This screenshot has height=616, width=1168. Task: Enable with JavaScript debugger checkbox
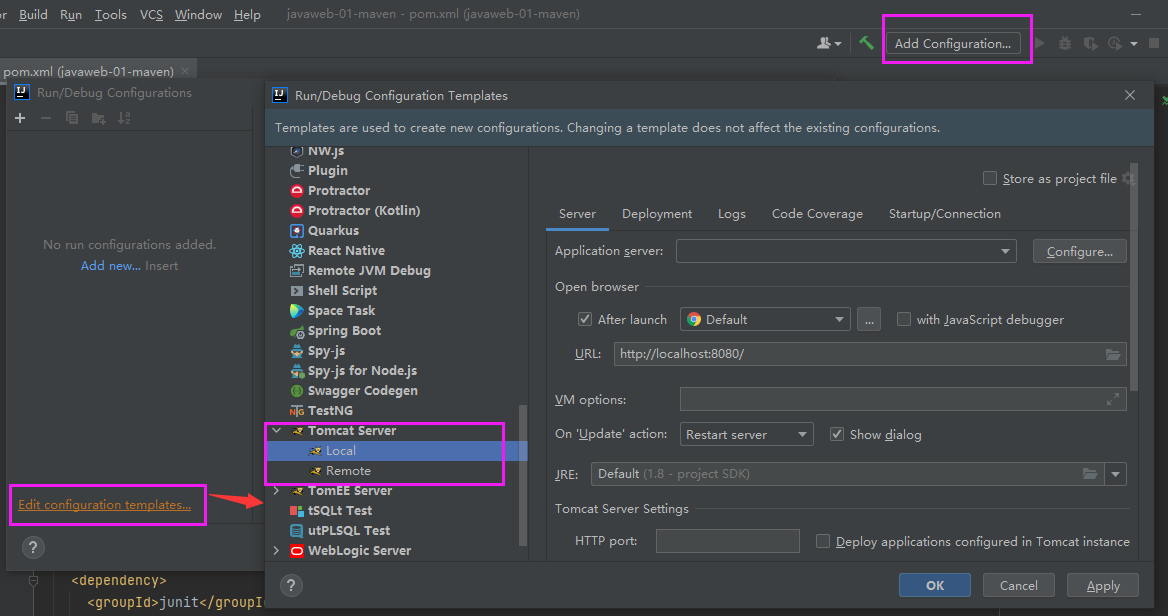pyautogui.click(x=904, y=319)
